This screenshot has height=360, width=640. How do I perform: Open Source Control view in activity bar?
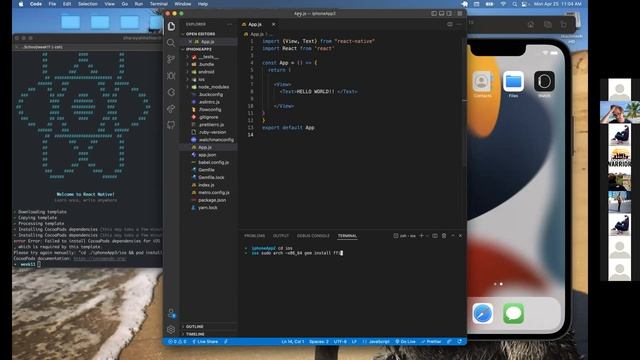pos(171,59)
